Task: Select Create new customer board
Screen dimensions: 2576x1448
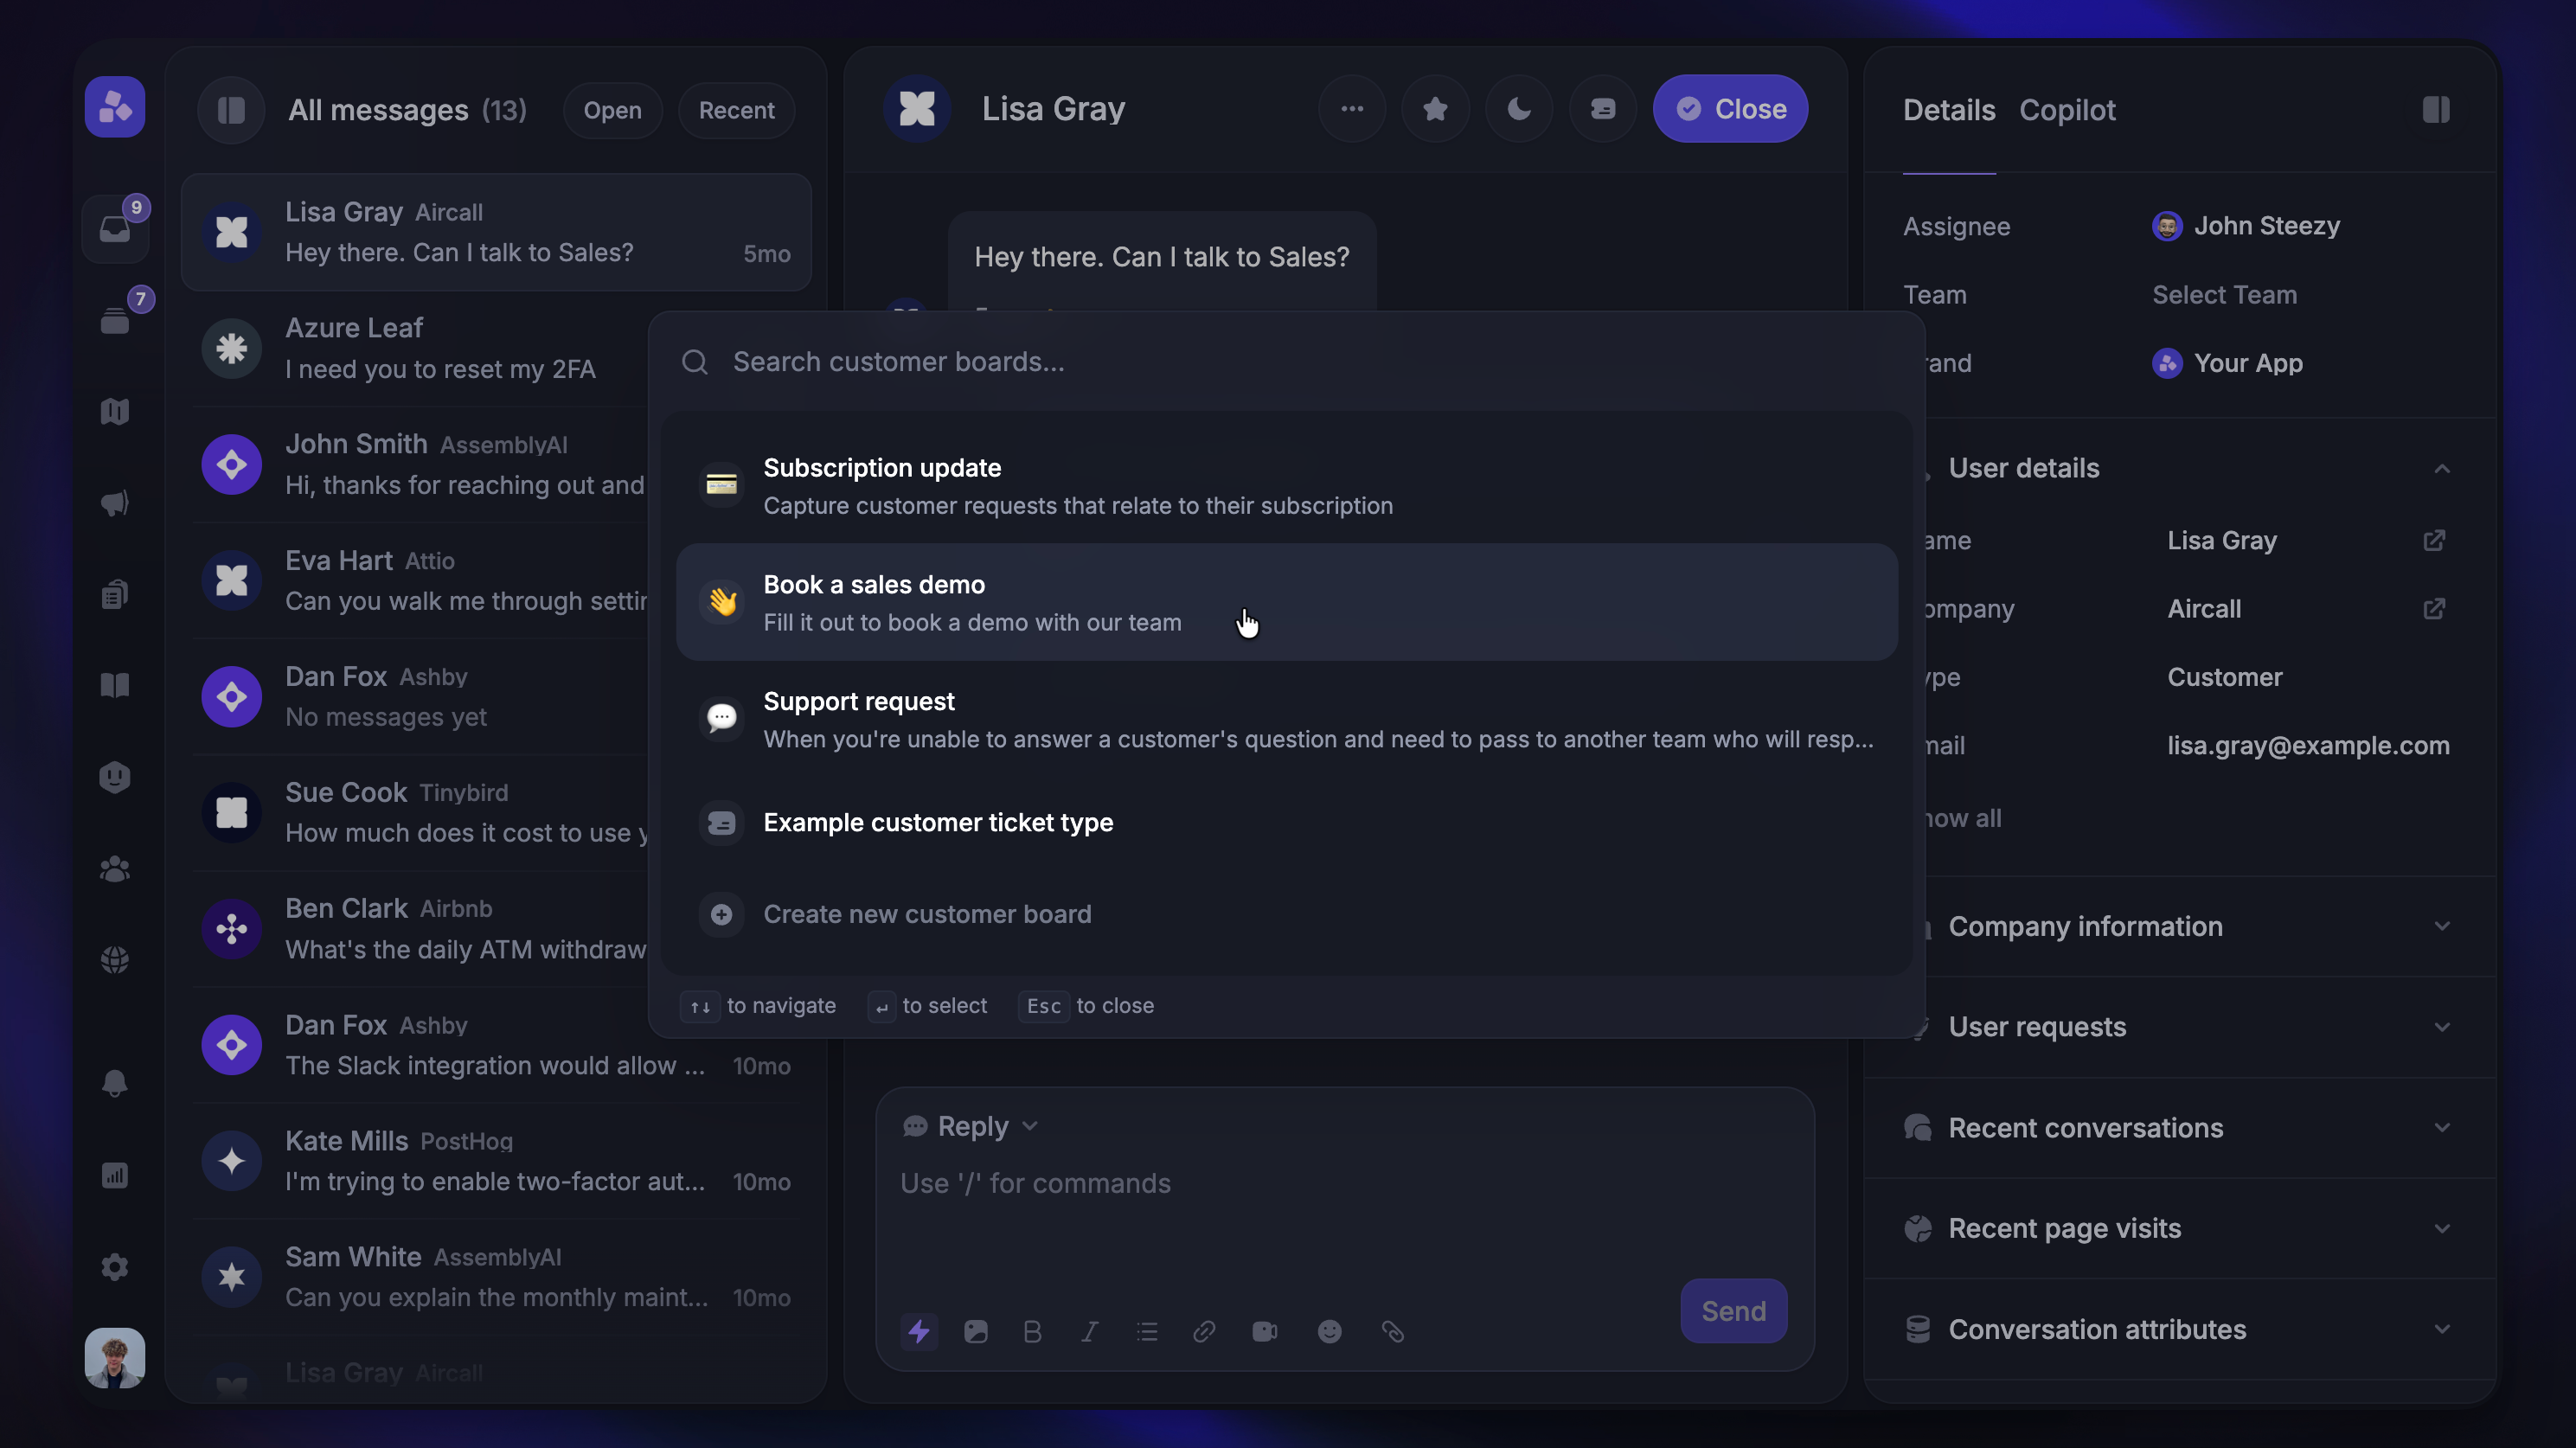Action: tap(1287, 914)
